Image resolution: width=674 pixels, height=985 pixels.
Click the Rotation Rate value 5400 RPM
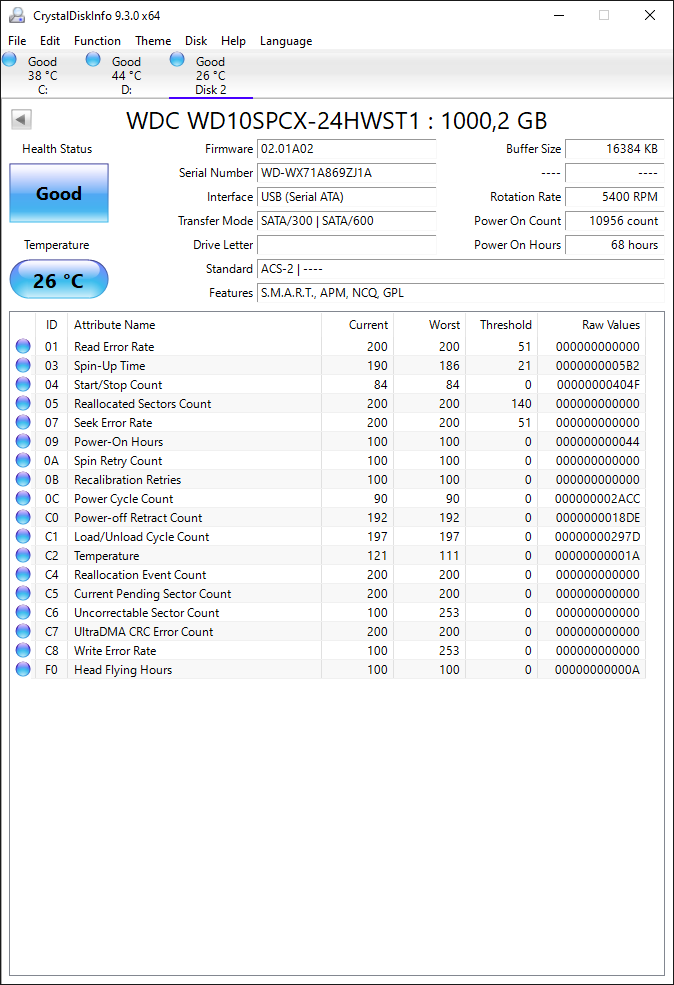614,197
